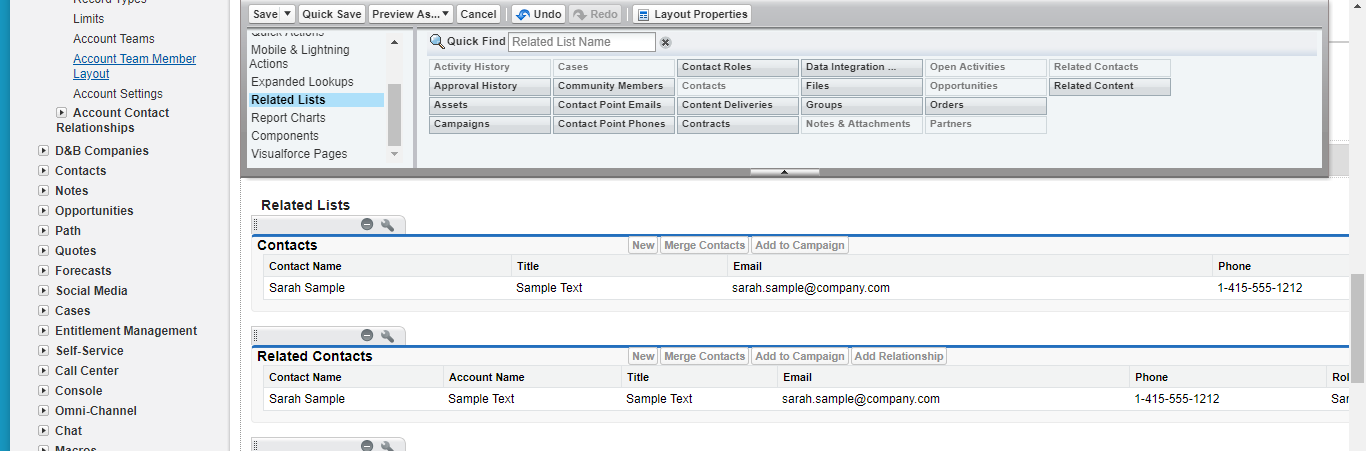Click the Undo button

tap(538, 14)
